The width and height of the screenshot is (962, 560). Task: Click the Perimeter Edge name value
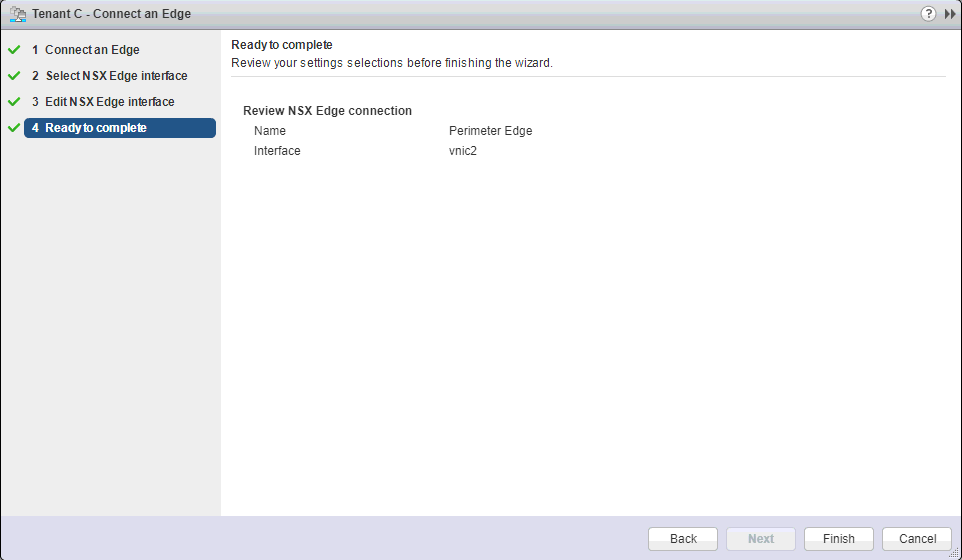click(x=490, y=131)
